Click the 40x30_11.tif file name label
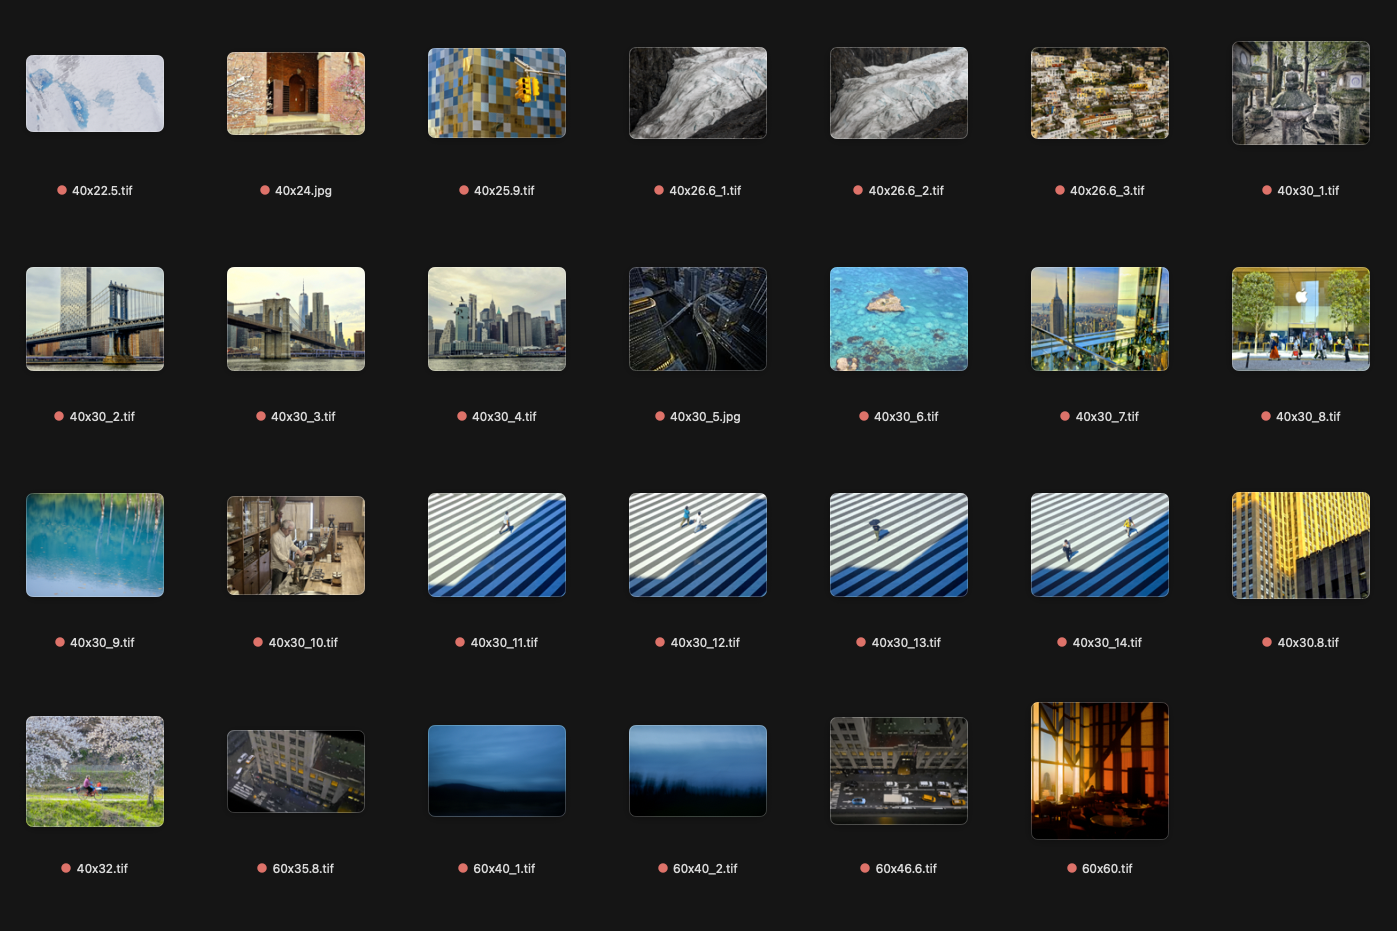Screen dimensions: 1397x931 (x=504, y=642)
